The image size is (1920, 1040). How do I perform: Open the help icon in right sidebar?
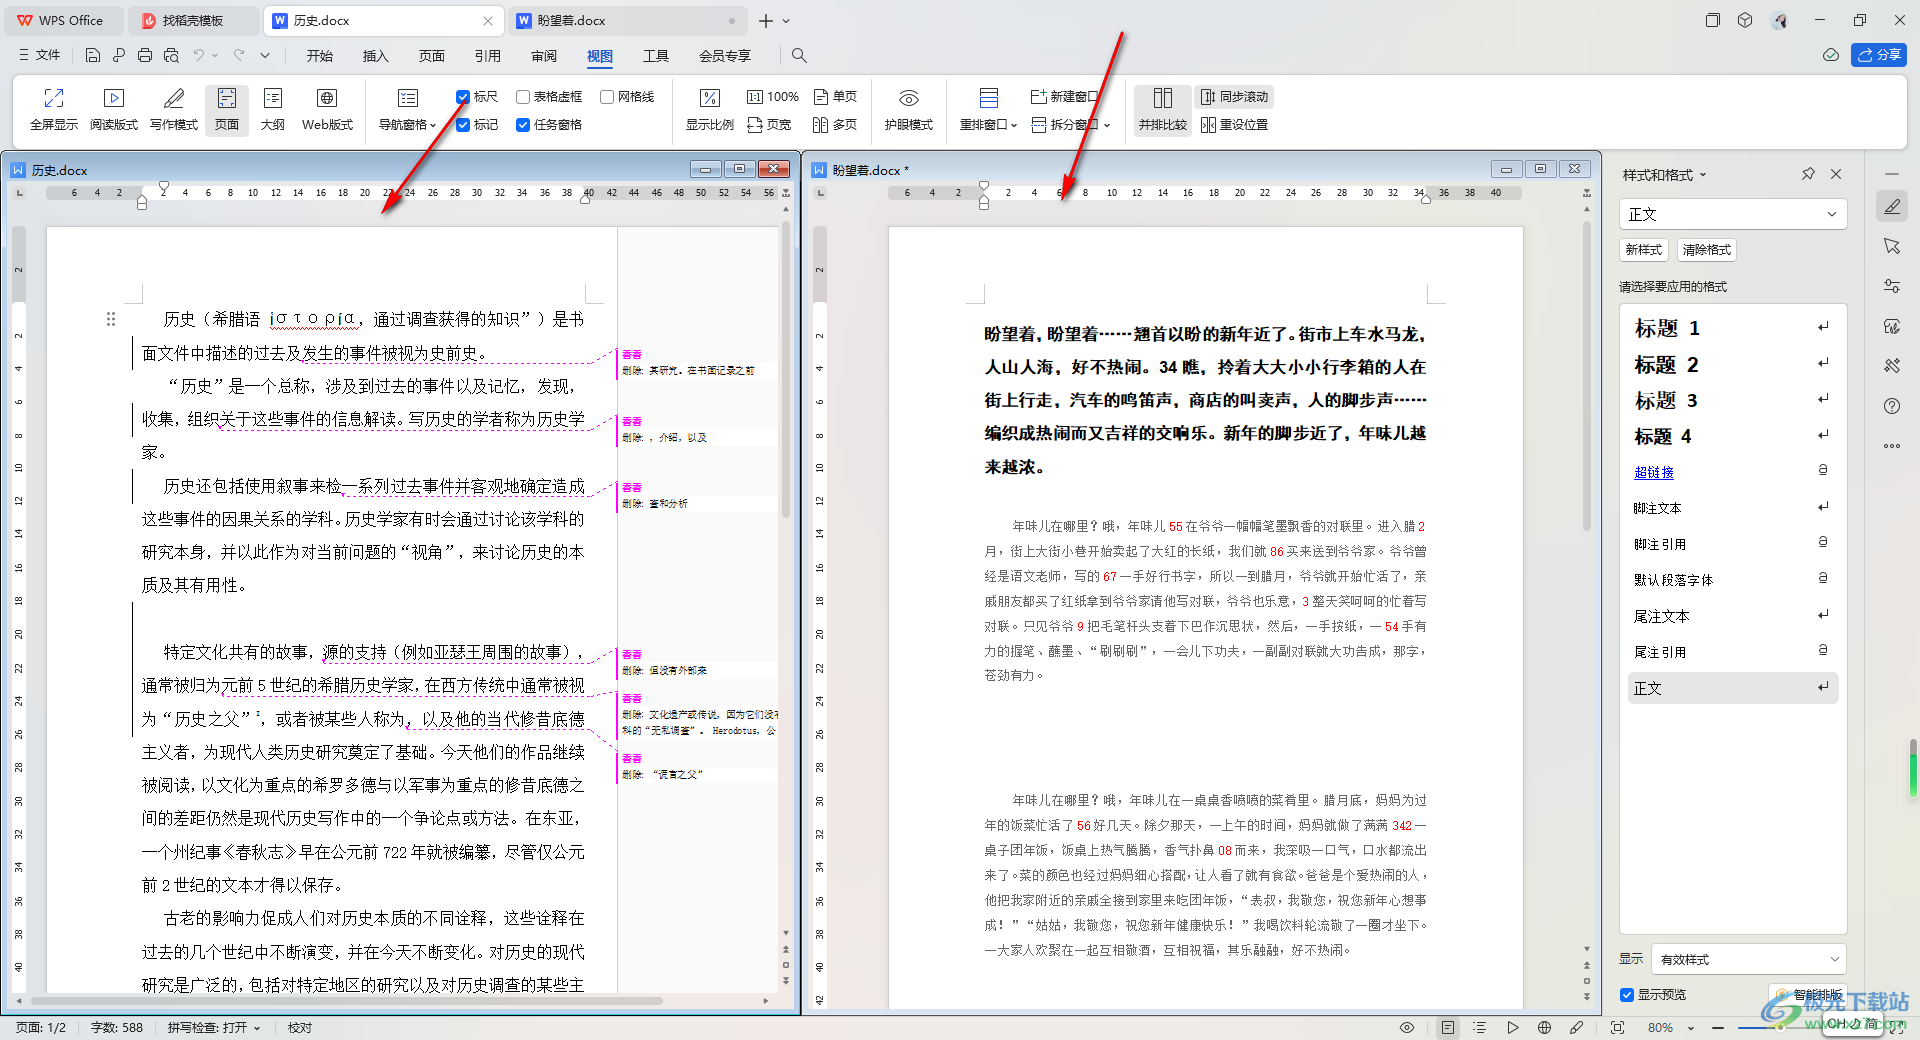(1892, 406)
